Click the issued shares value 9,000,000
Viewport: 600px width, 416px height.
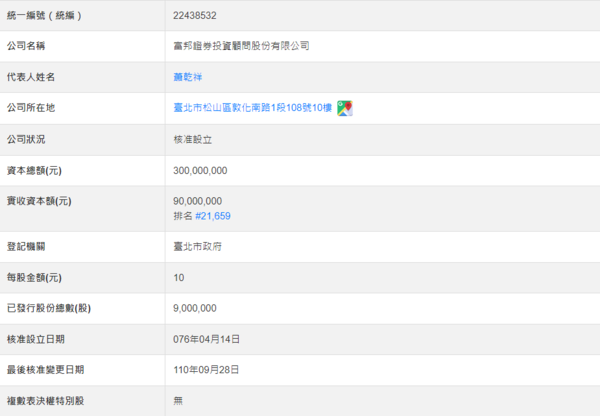point(194,308)
